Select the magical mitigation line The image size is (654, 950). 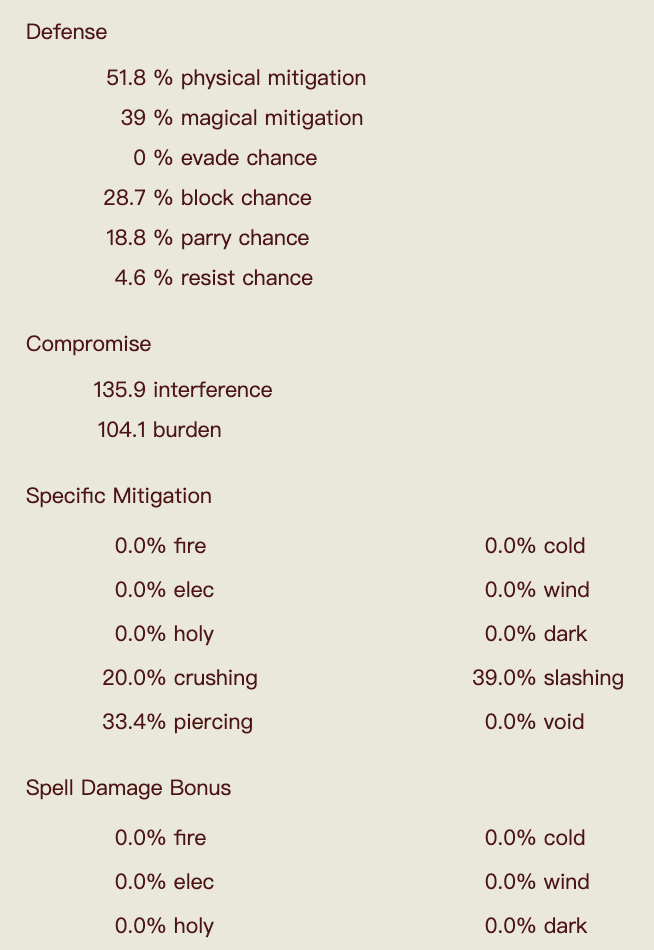pos(241,118)
